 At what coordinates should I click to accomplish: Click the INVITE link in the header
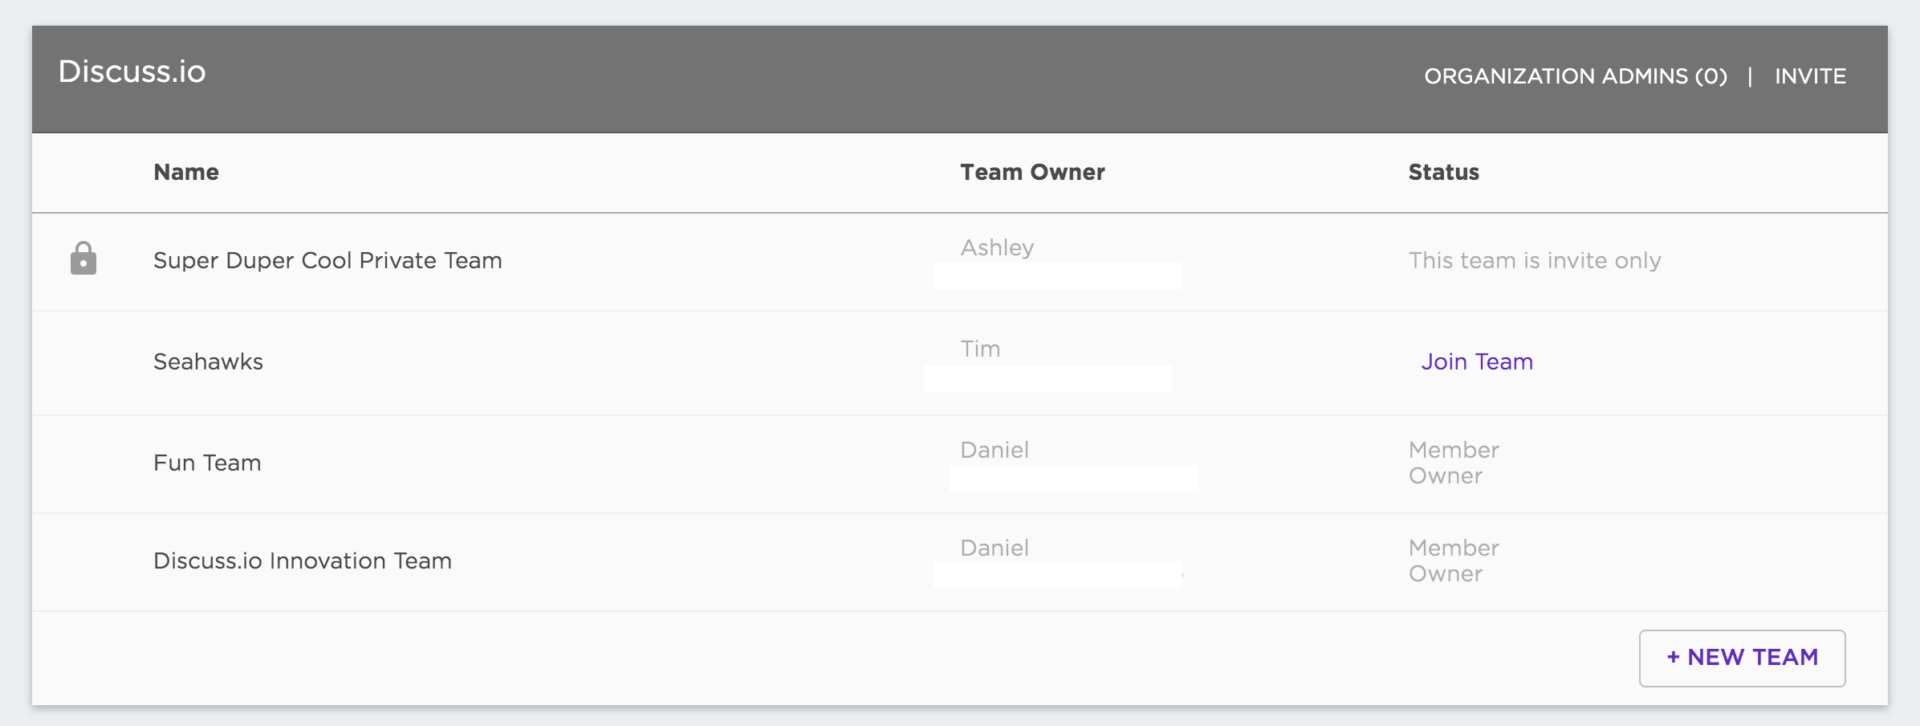click(1810, 77)
